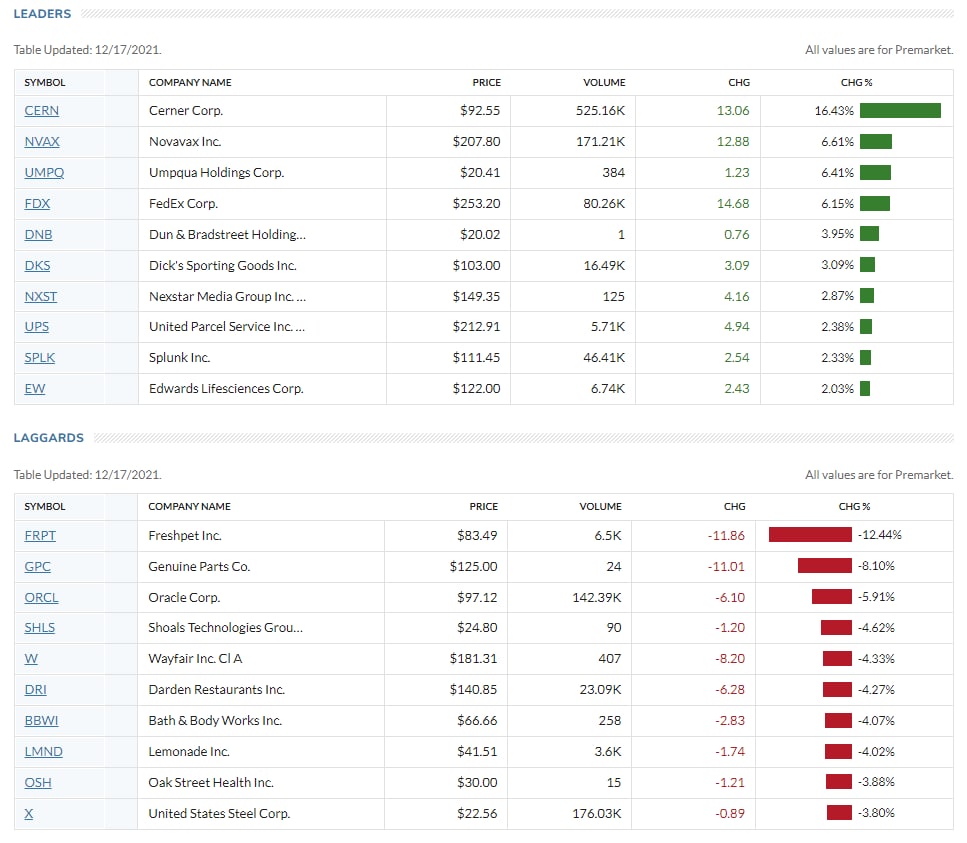The width and height of the screenshot is (967, 843).
Task: Click the NVAX symbol link
Action: (x=42, y=142)
